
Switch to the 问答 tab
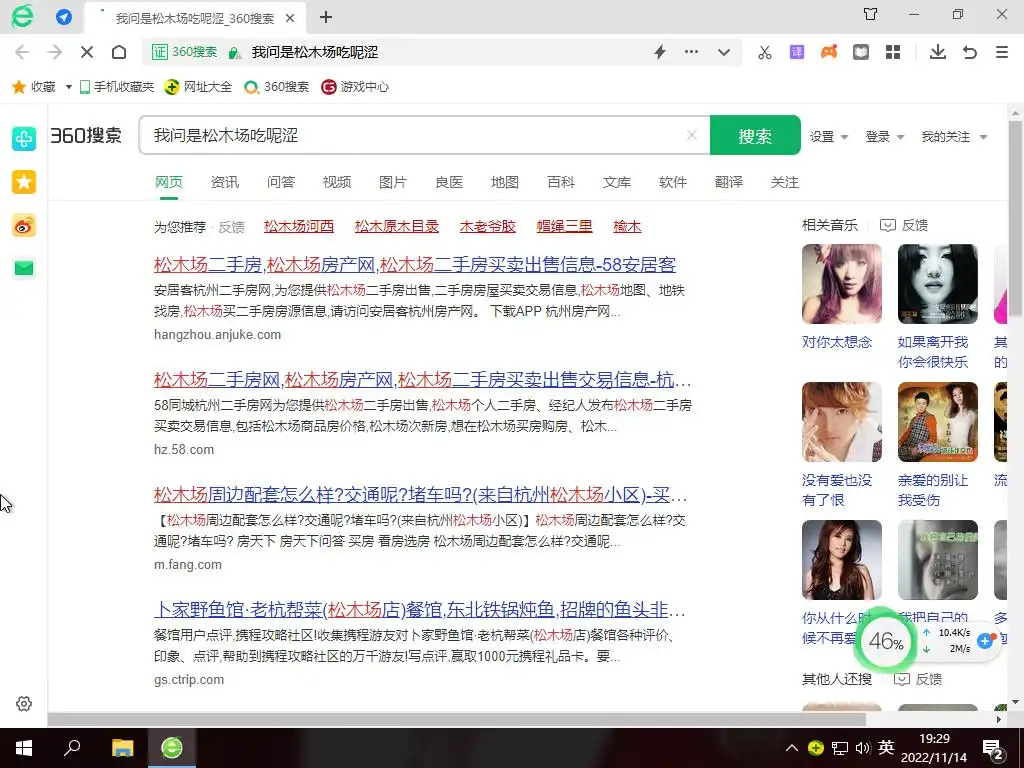click(x=281, y=182)
